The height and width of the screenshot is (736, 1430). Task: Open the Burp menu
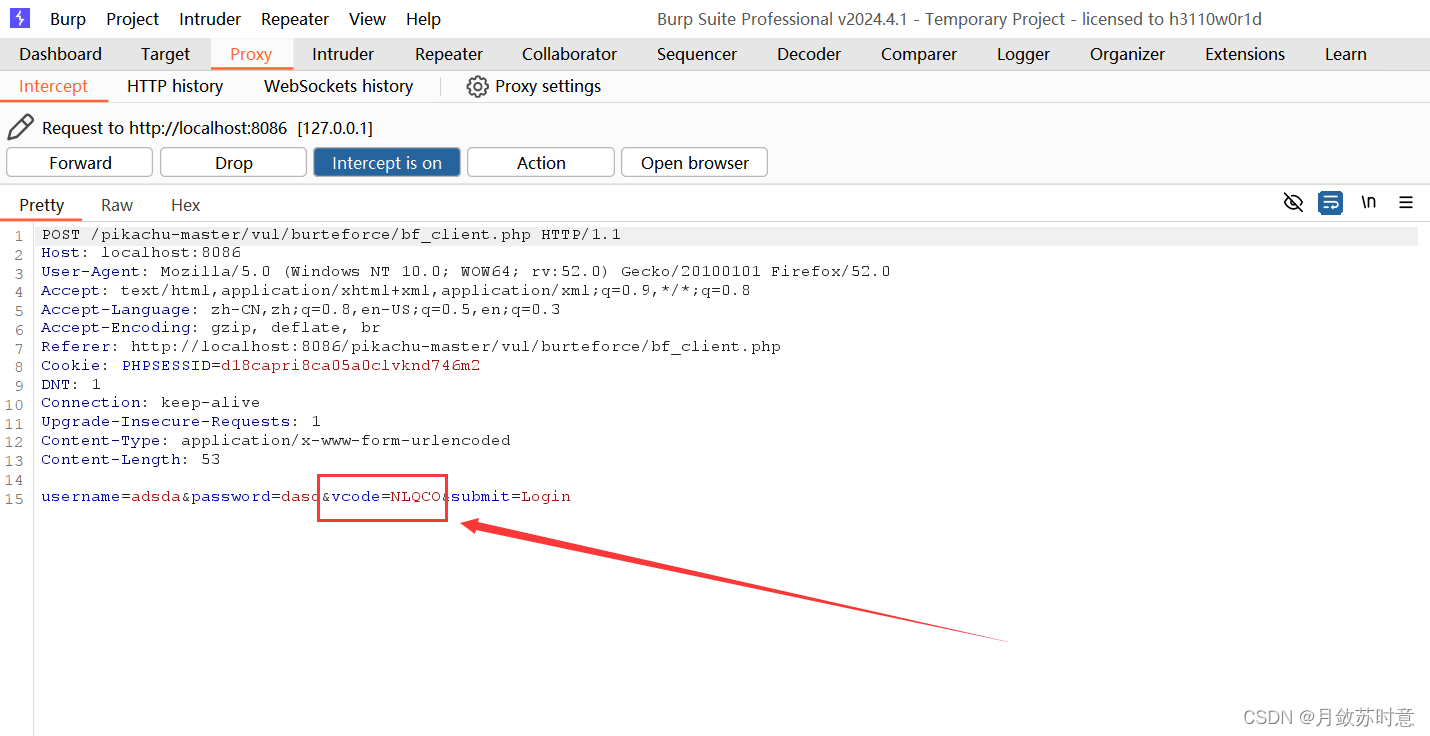point(68,19)
